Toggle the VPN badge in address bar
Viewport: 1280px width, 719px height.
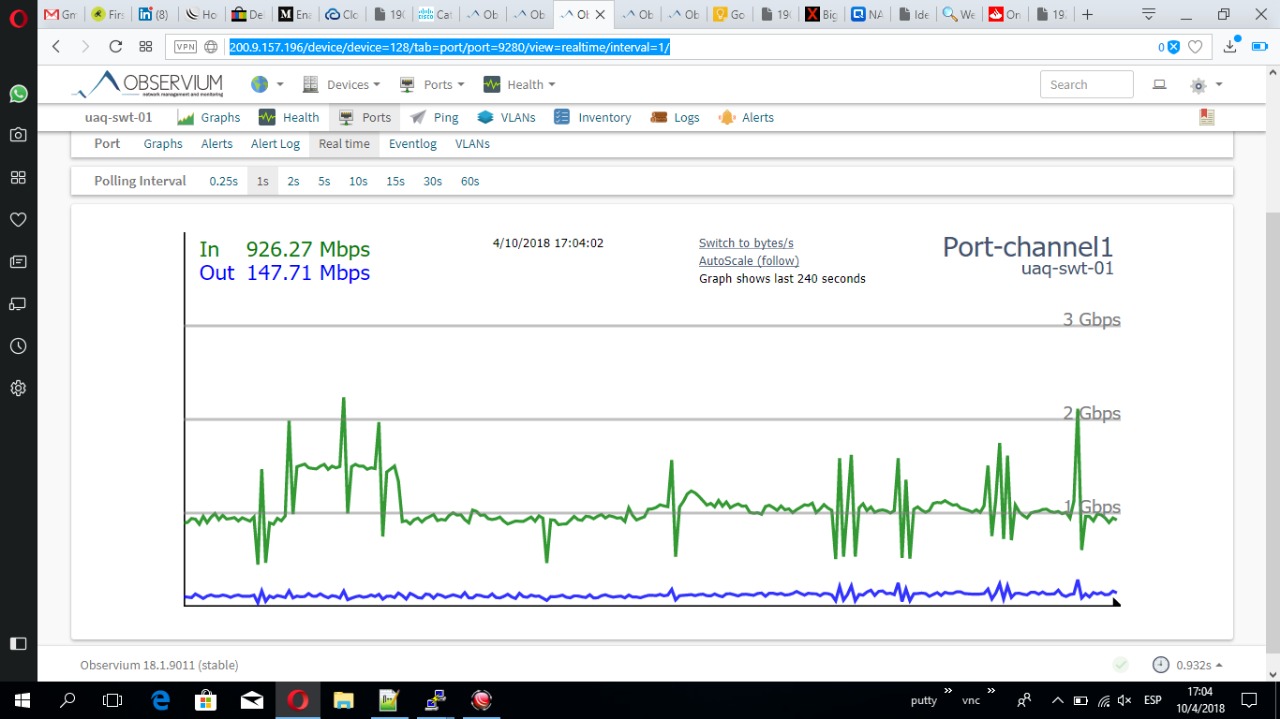(185, 46)
